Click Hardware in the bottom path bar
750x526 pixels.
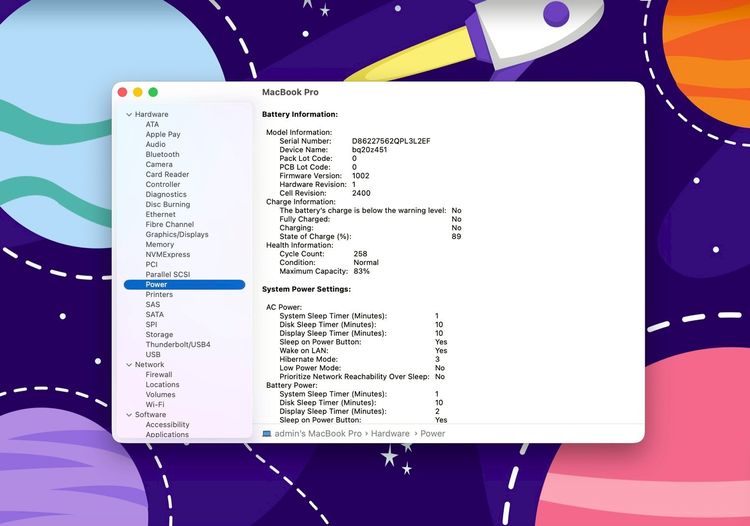pos(391,434)
